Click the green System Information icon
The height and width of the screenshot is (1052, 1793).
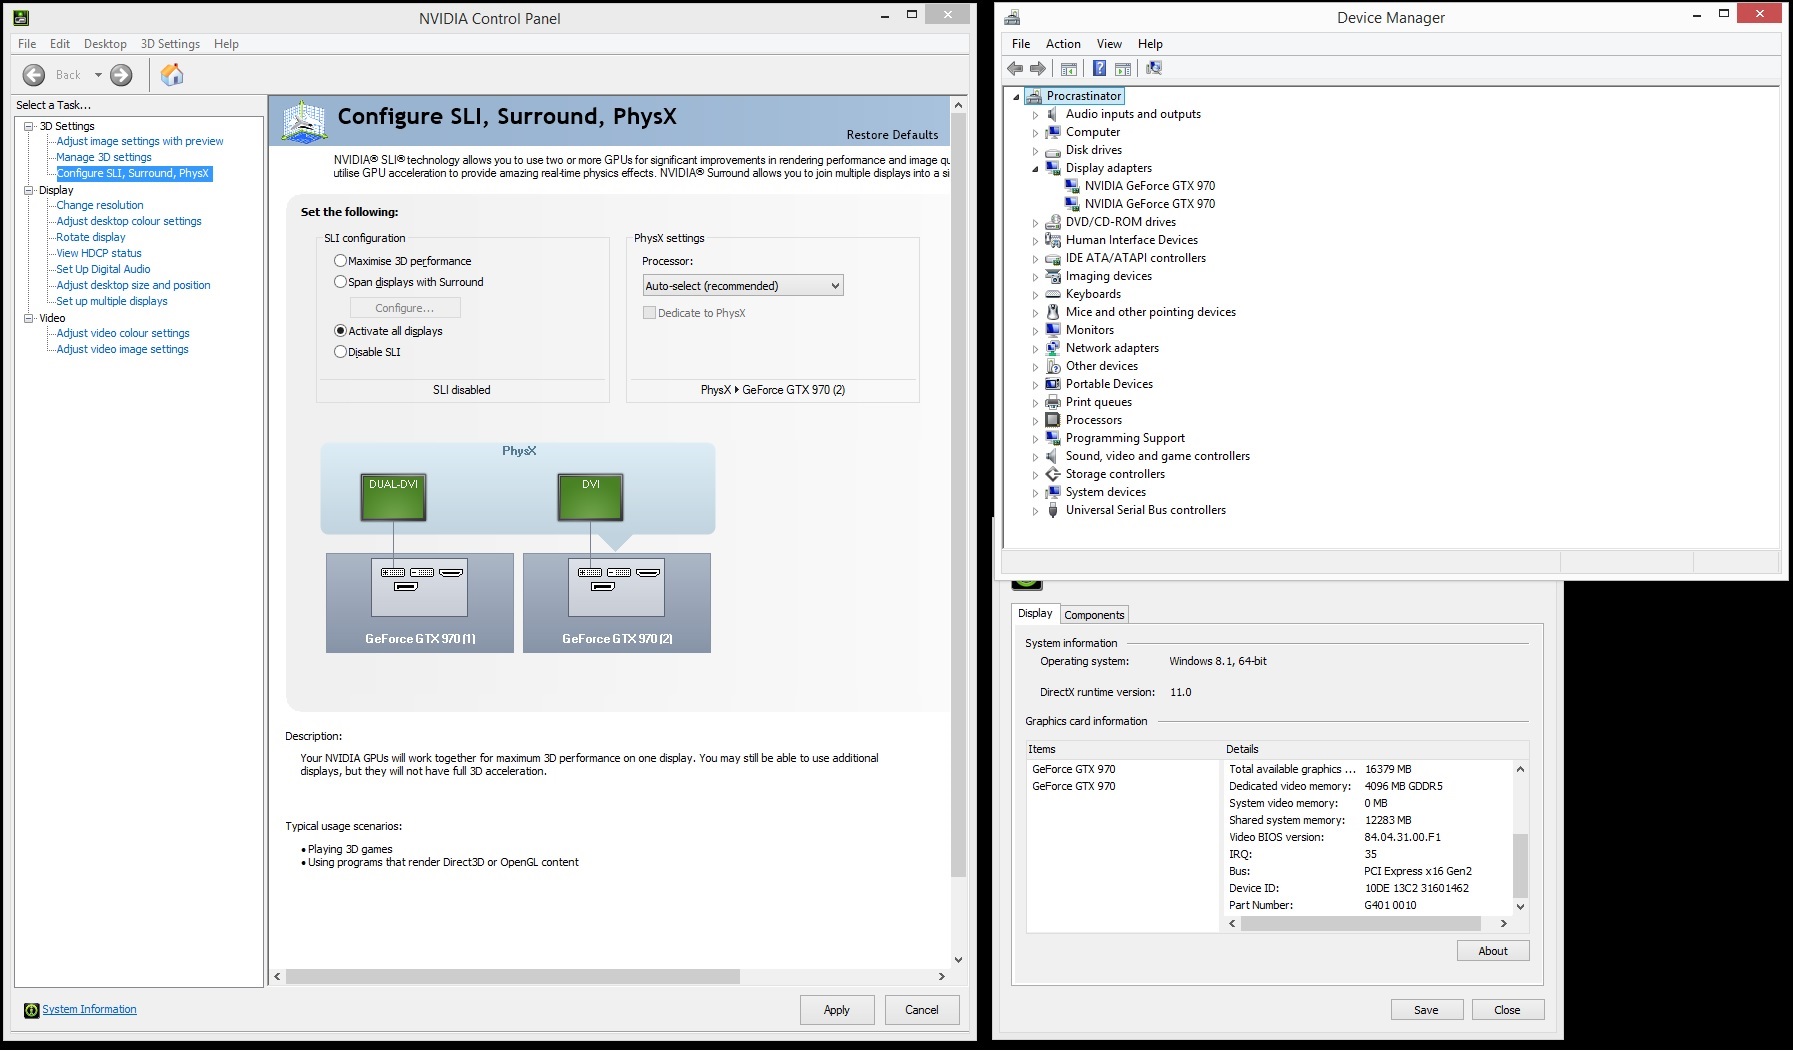point(31,1010)
